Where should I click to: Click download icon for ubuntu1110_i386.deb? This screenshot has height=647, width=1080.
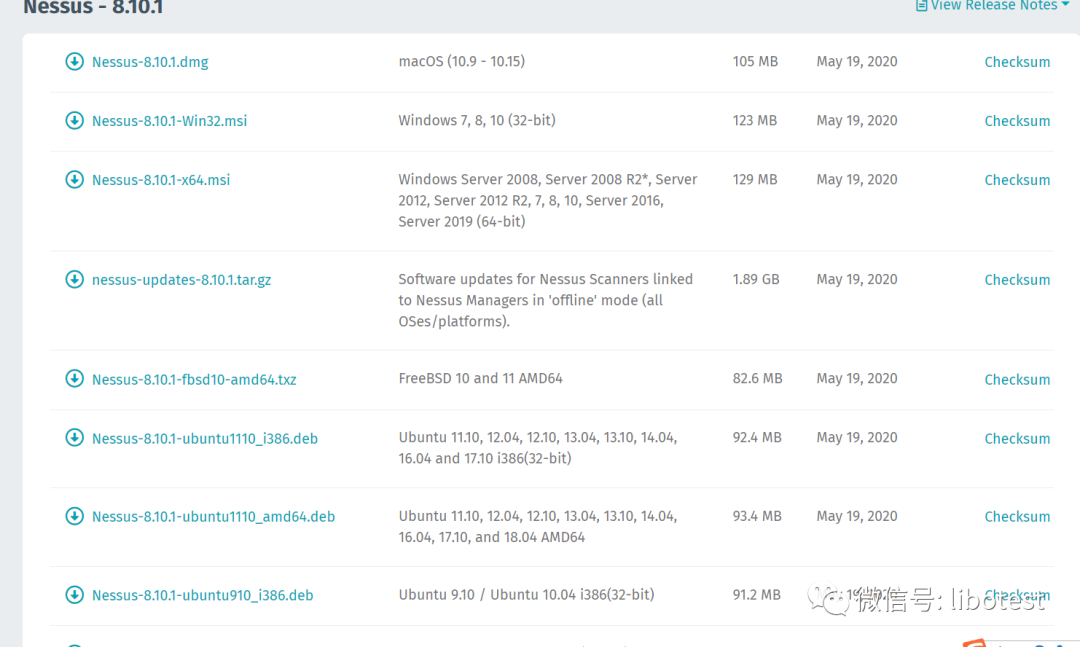74,438
